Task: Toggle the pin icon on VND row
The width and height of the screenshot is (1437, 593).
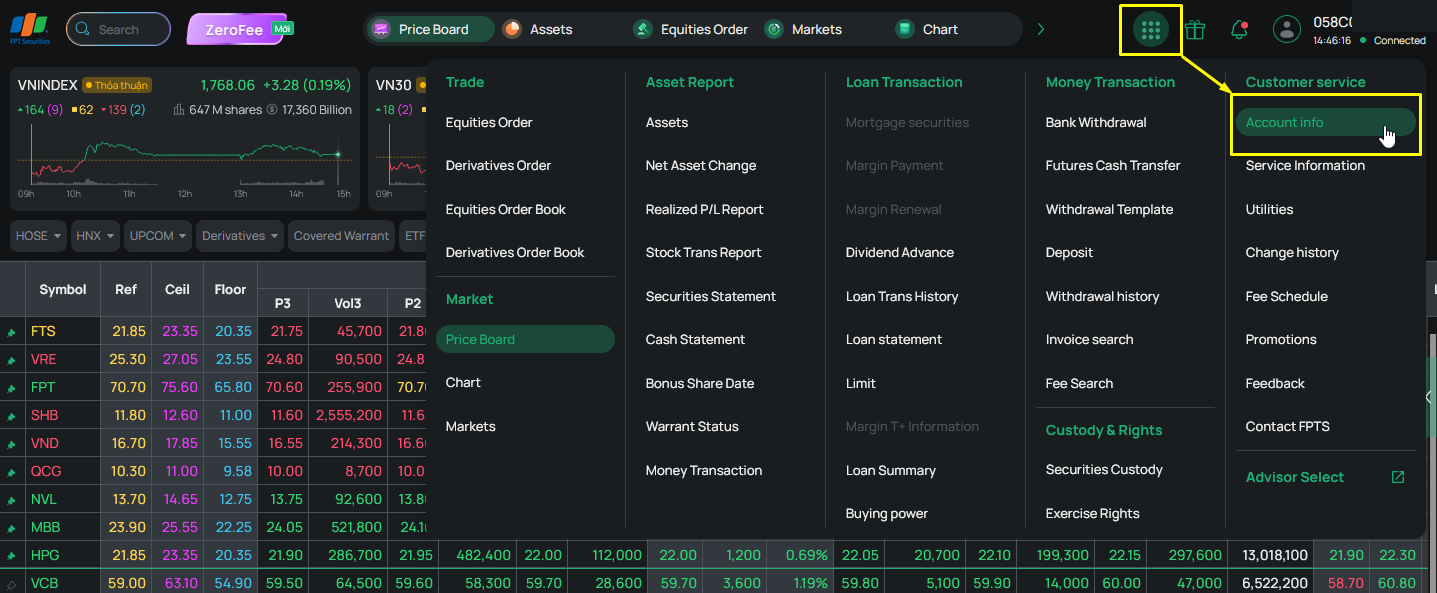Action: [x=12, y=444]
